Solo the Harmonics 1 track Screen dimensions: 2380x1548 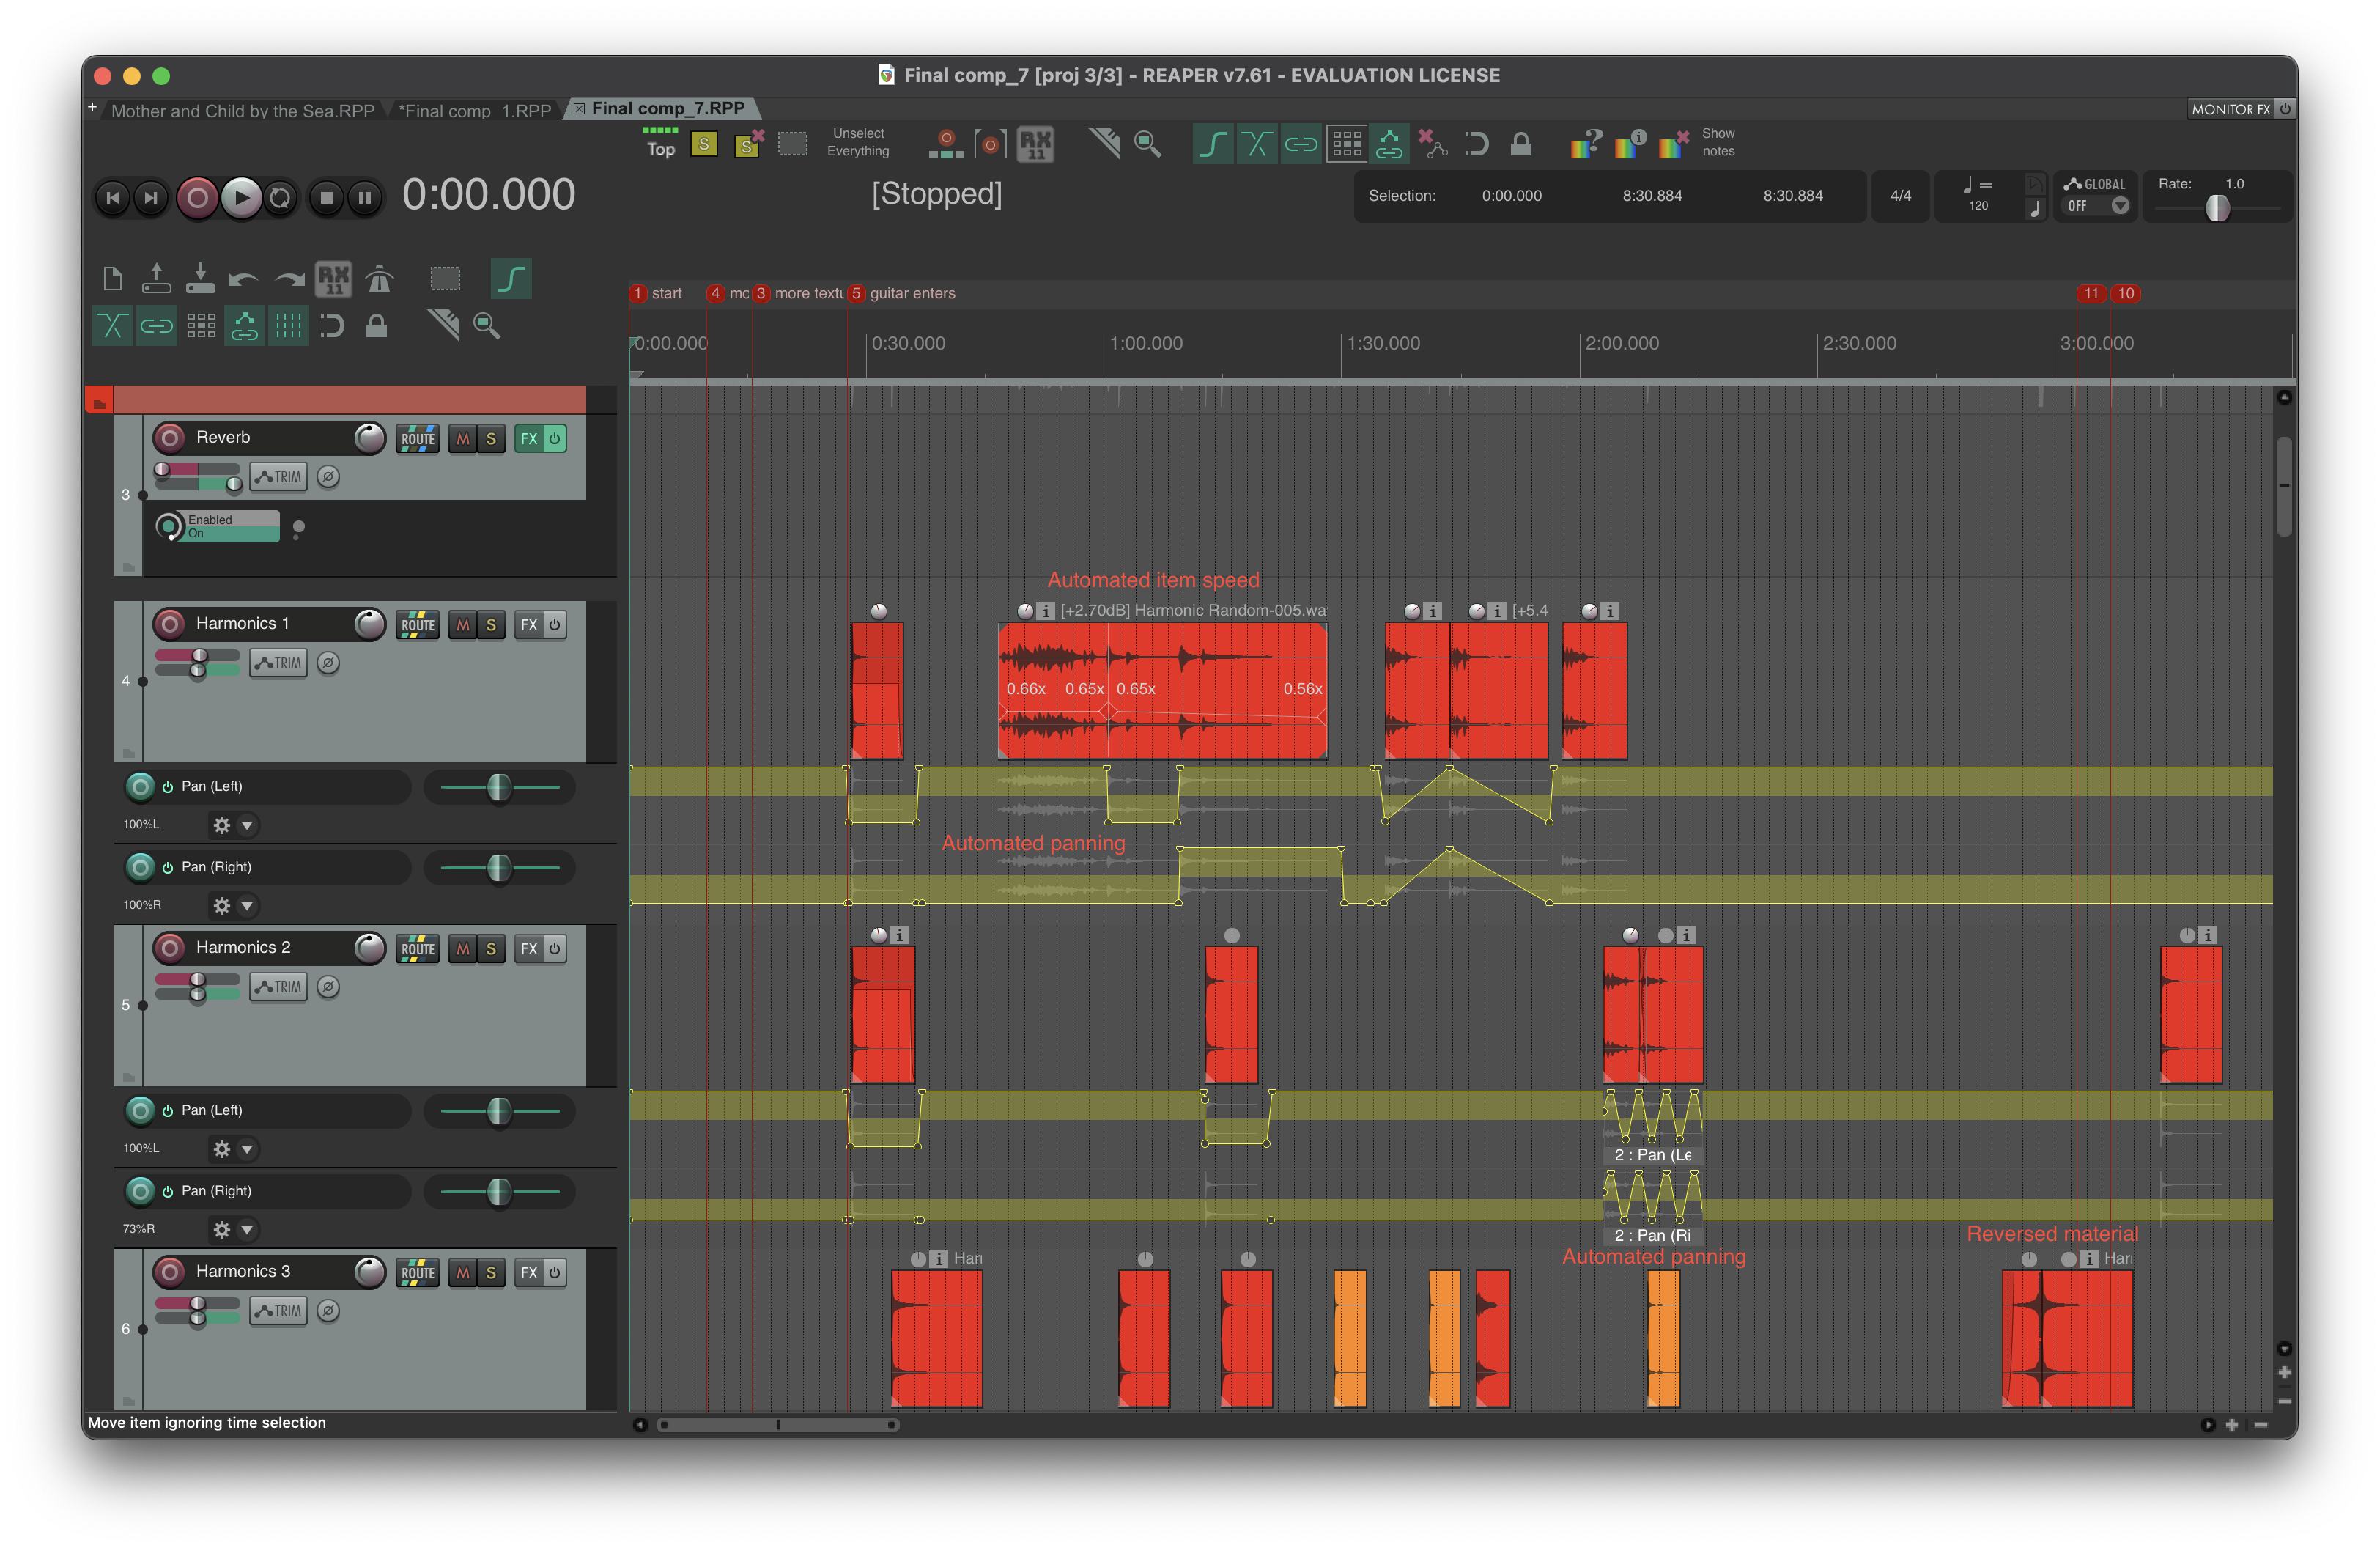tap(491, 625)
